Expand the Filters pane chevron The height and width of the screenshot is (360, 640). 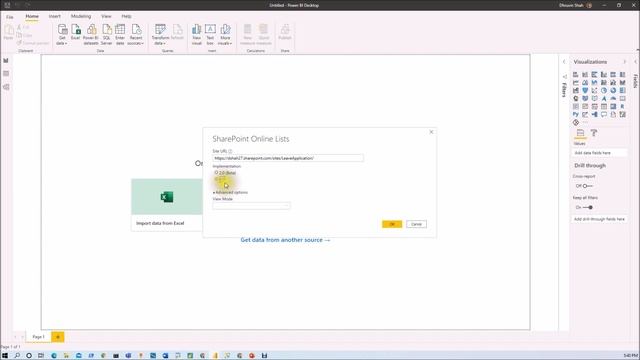564,62
